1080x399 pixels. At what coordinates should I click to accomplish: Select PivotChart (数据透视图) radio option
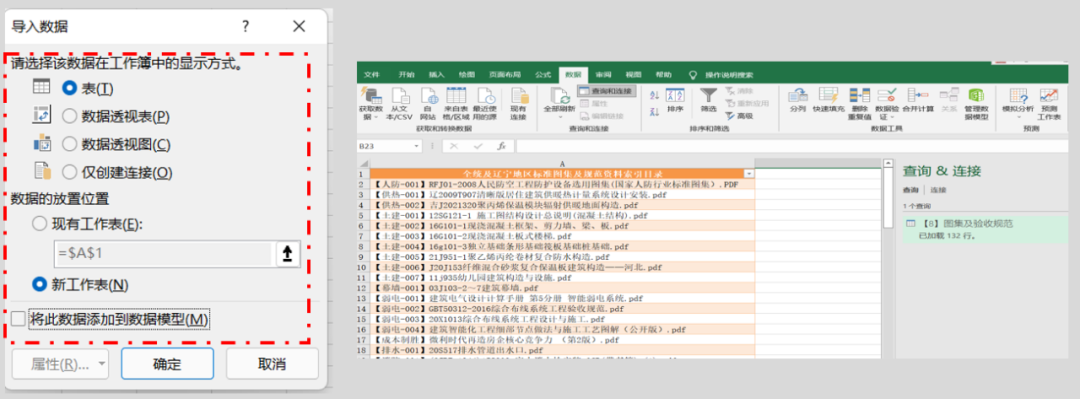click(x=69, y=144)
